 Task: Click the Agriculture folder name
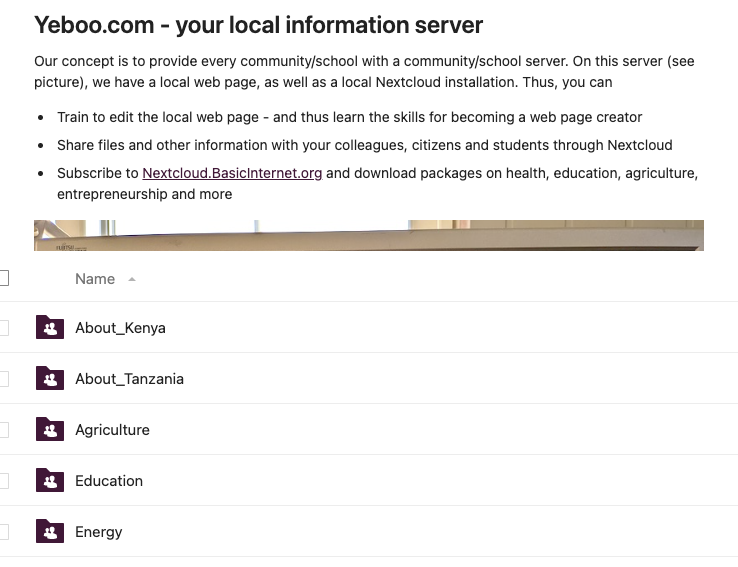point(112,430)
